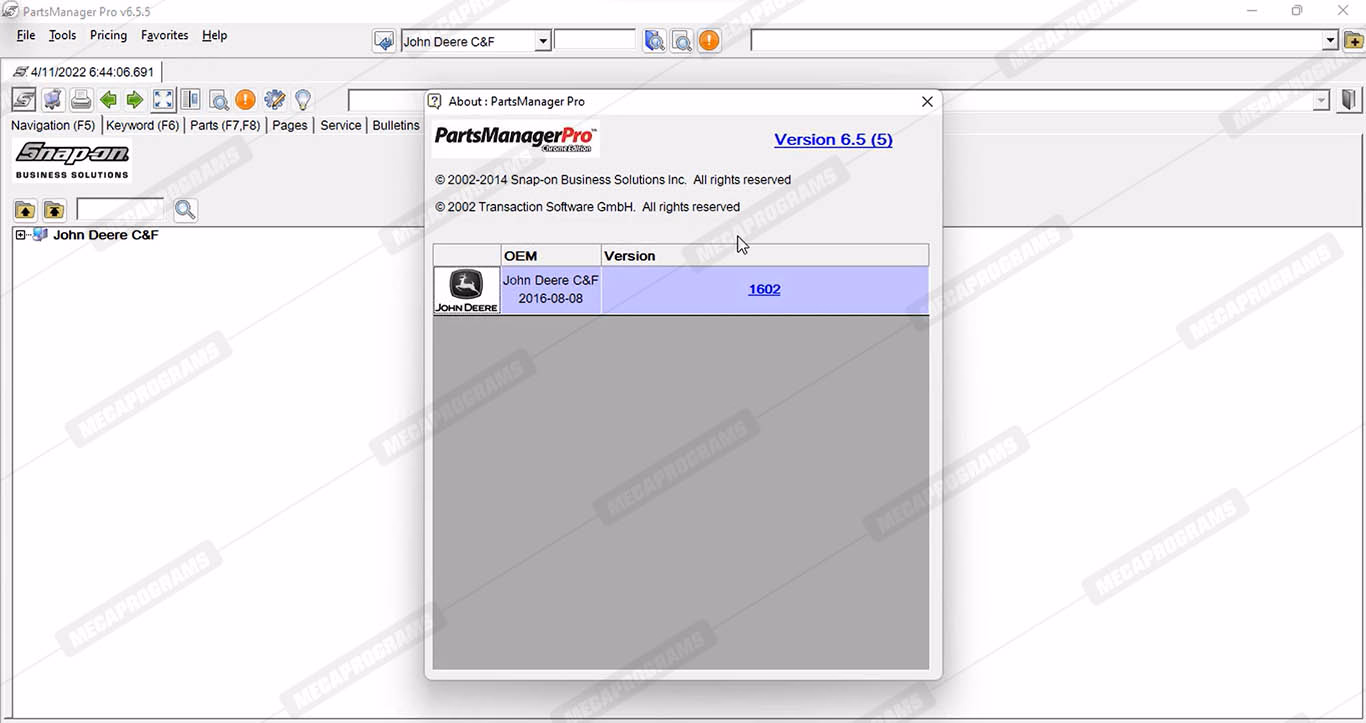This screenshot has height=723, width=1366.
Task: Select the John Deere C&F tree item
Action: [105, 235]
